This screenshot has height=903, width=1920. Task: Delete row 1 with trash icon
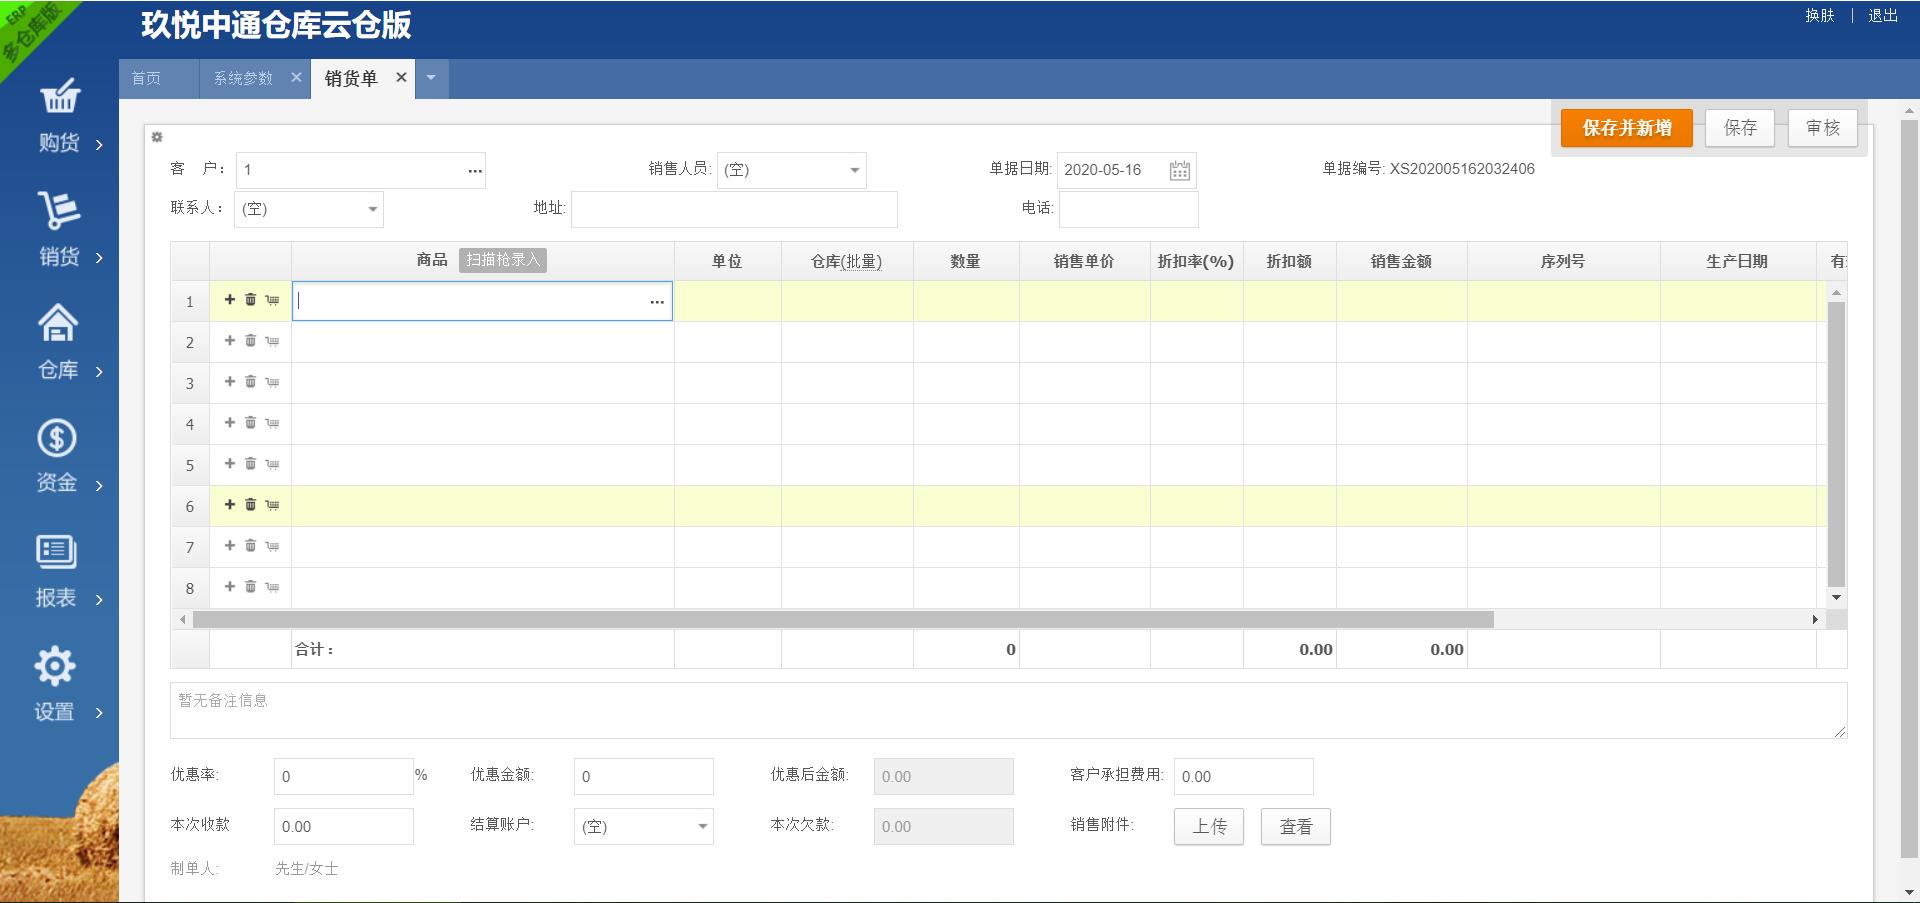tap(251, 300)
